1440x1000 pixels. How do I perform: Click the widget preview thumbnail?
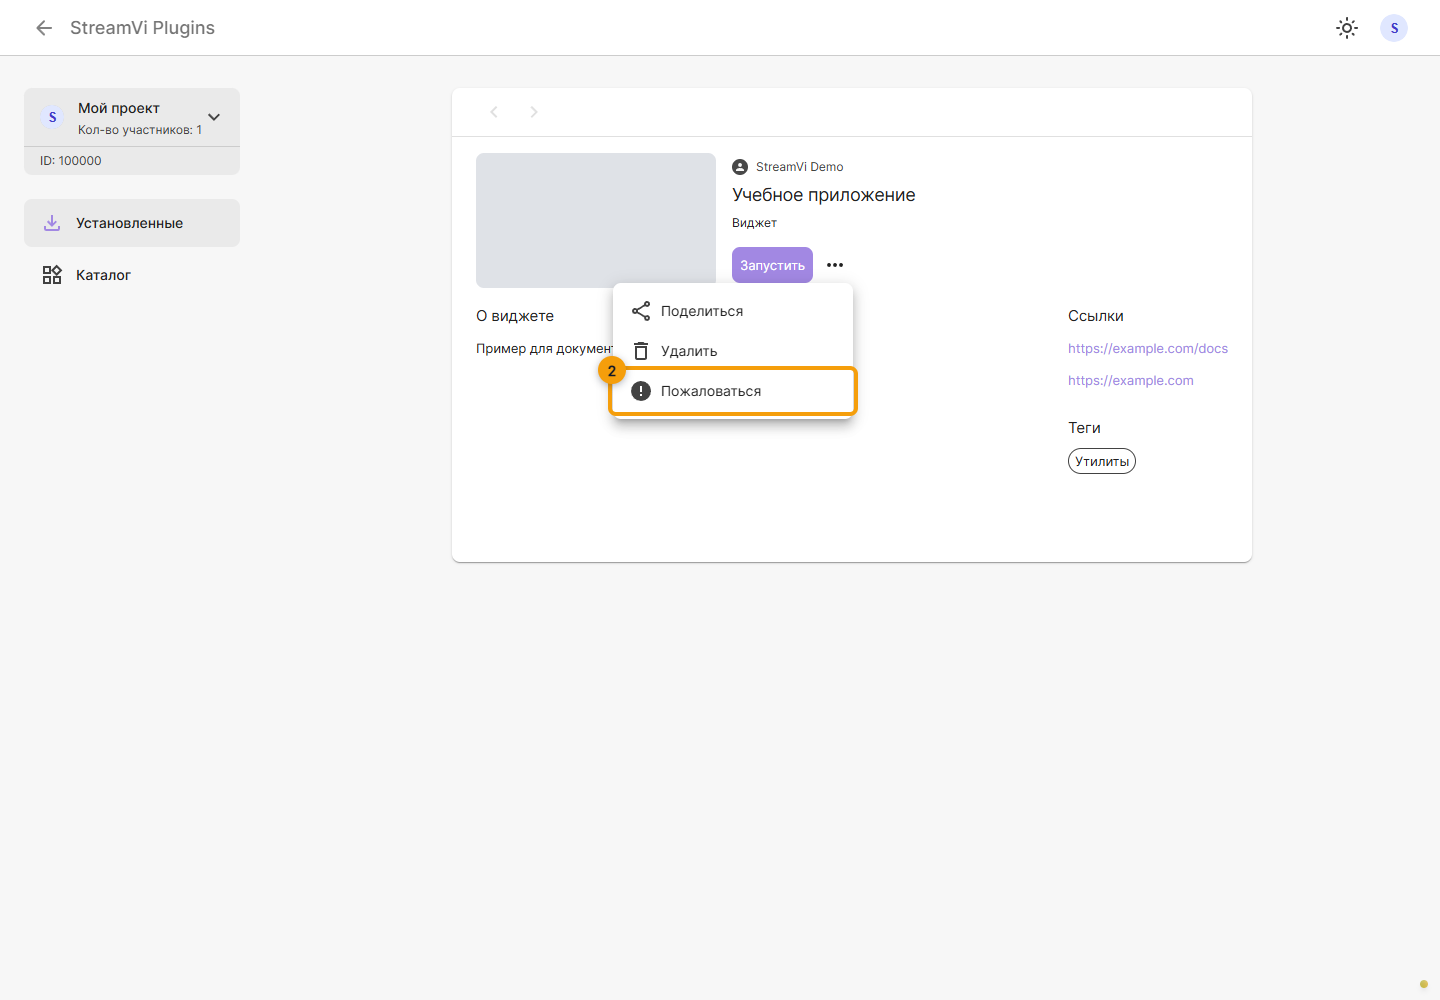(x=596, y=220)
